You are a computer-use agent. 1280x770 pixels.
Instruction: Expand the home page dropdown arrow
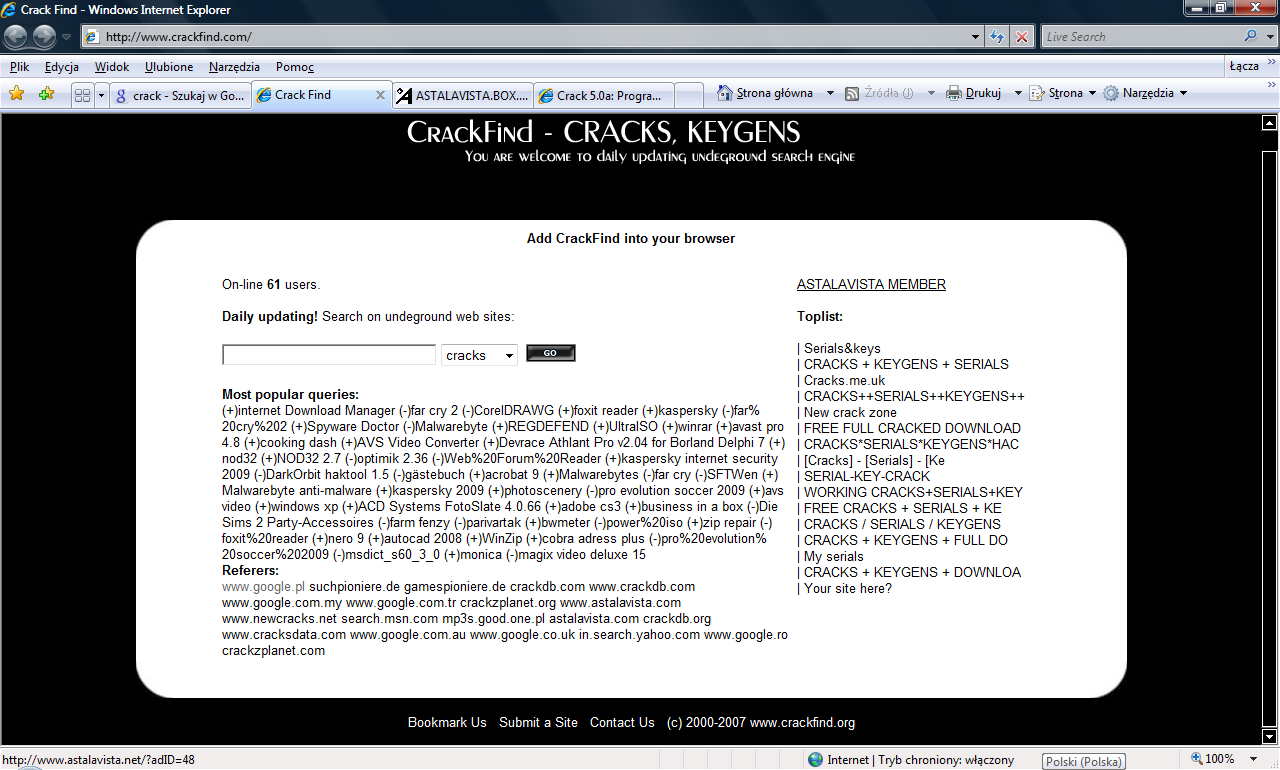[830, 93]
